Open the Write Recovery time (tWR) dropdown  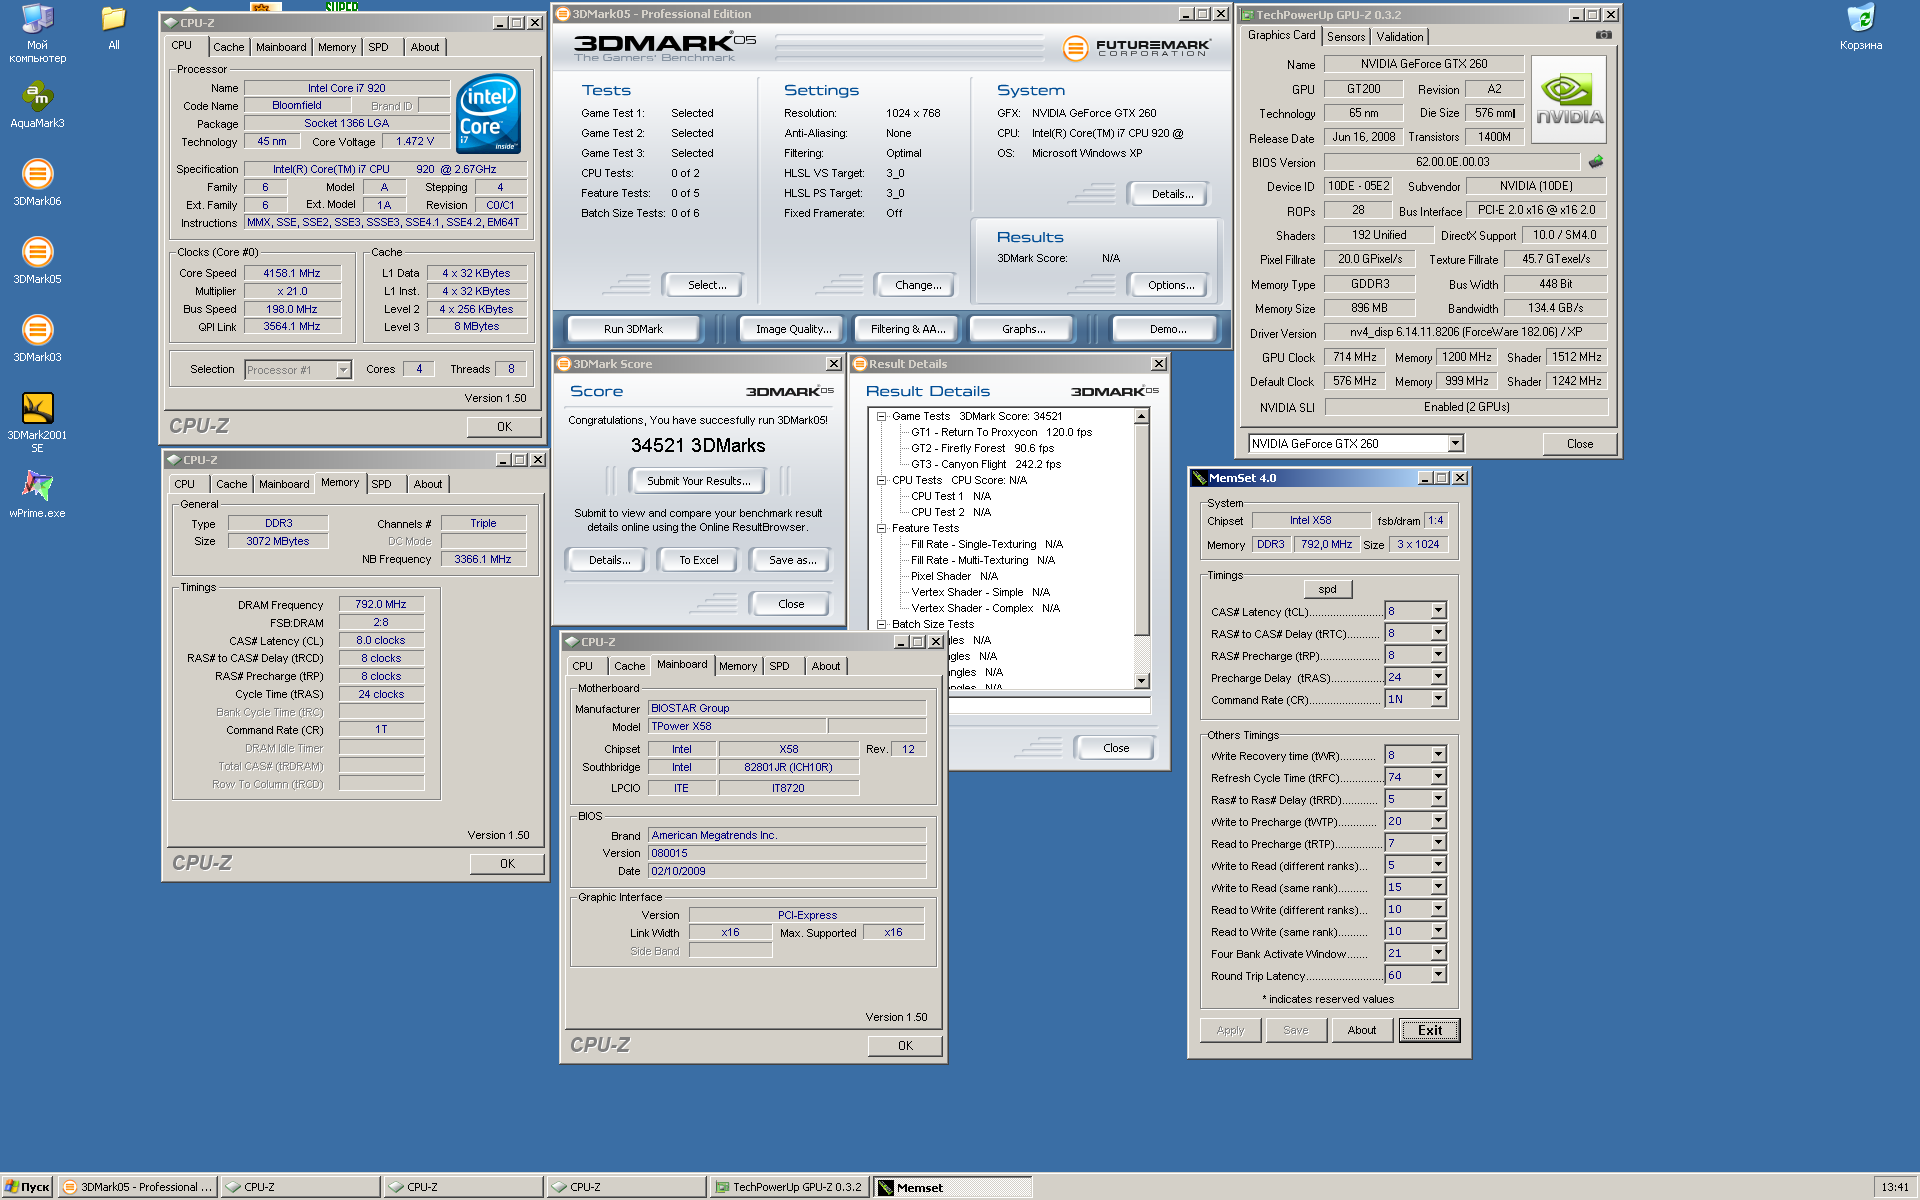point(1438,755)
